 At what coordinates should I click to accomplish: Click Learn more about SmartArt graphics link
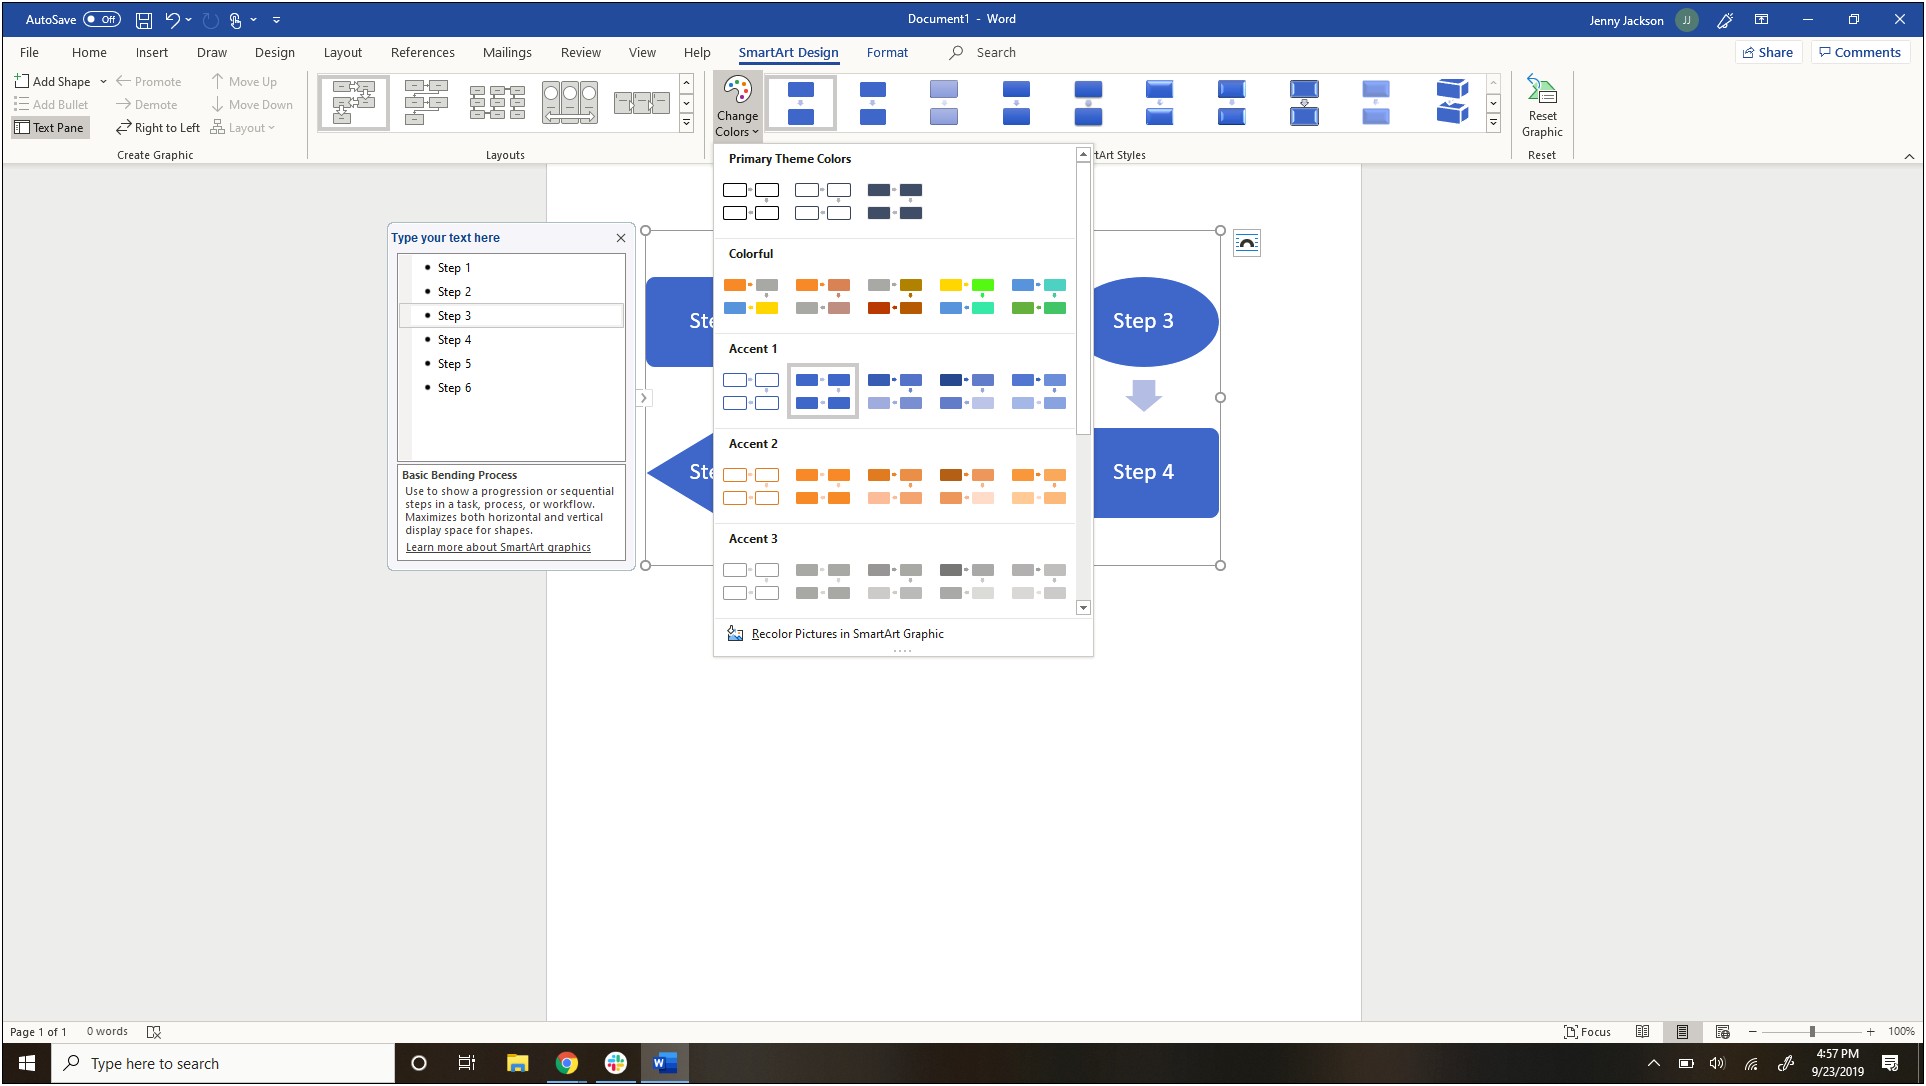[x=499, y=546]
